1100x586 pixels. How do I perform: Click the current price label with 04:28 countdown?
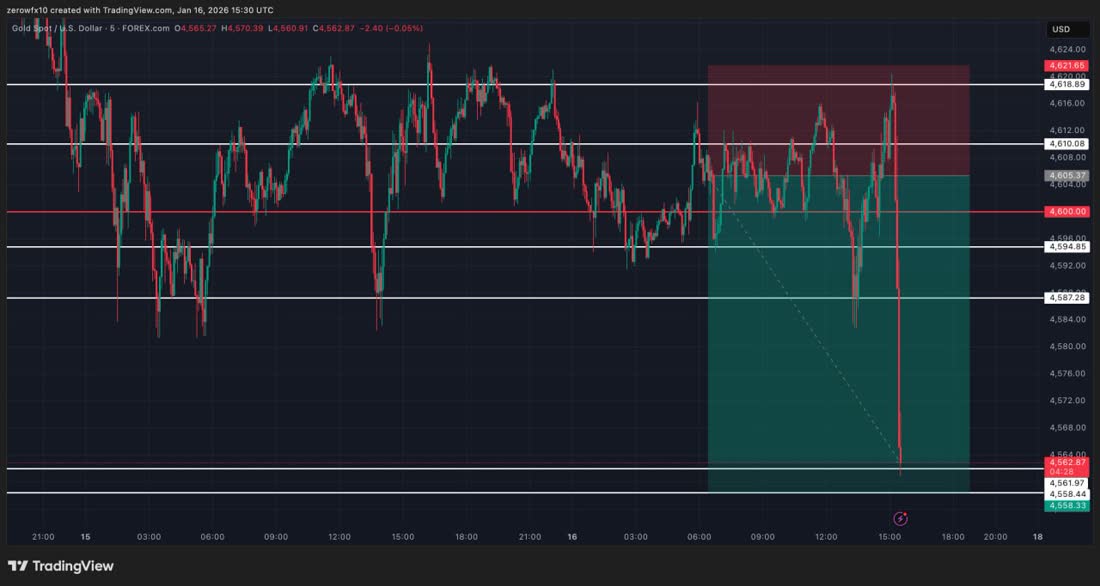[x=1067, y=467]
